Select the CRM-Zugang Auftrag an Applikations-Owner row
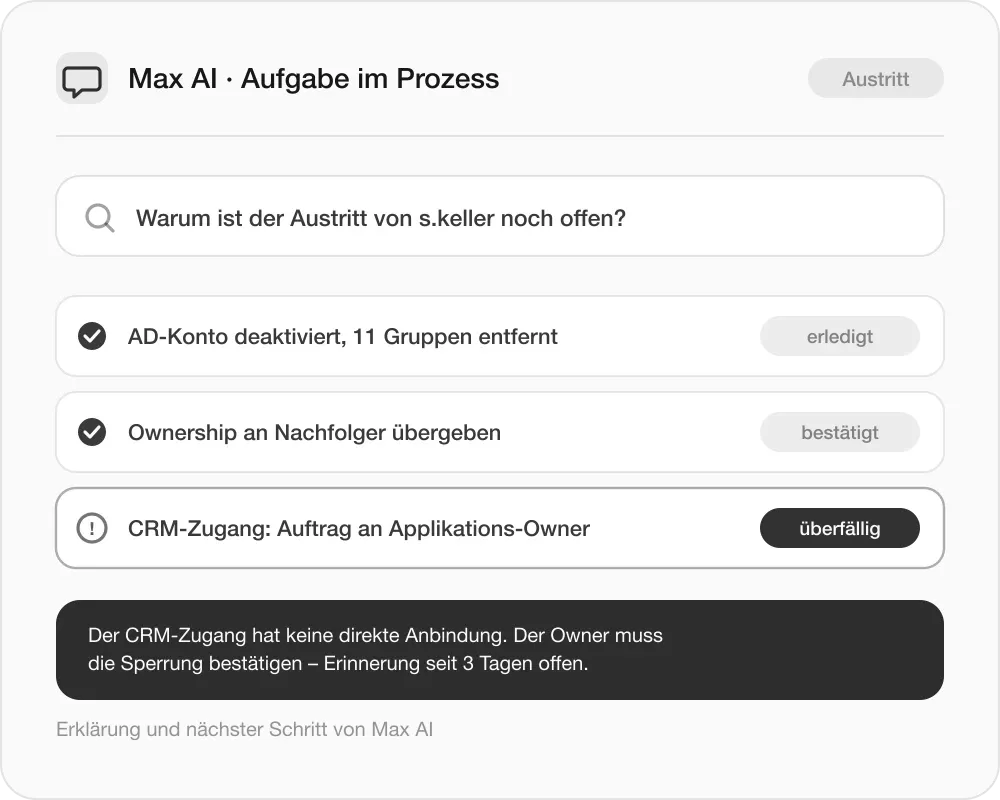This screenshot has height=800, width=1000. [x=500, y=528]
